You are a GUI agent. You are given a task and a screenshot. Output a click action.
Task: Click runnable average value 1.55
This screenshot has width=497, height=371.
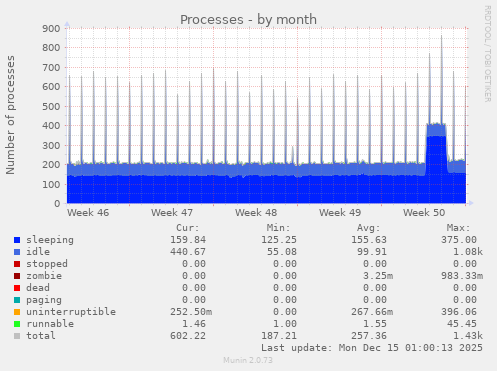375,324
